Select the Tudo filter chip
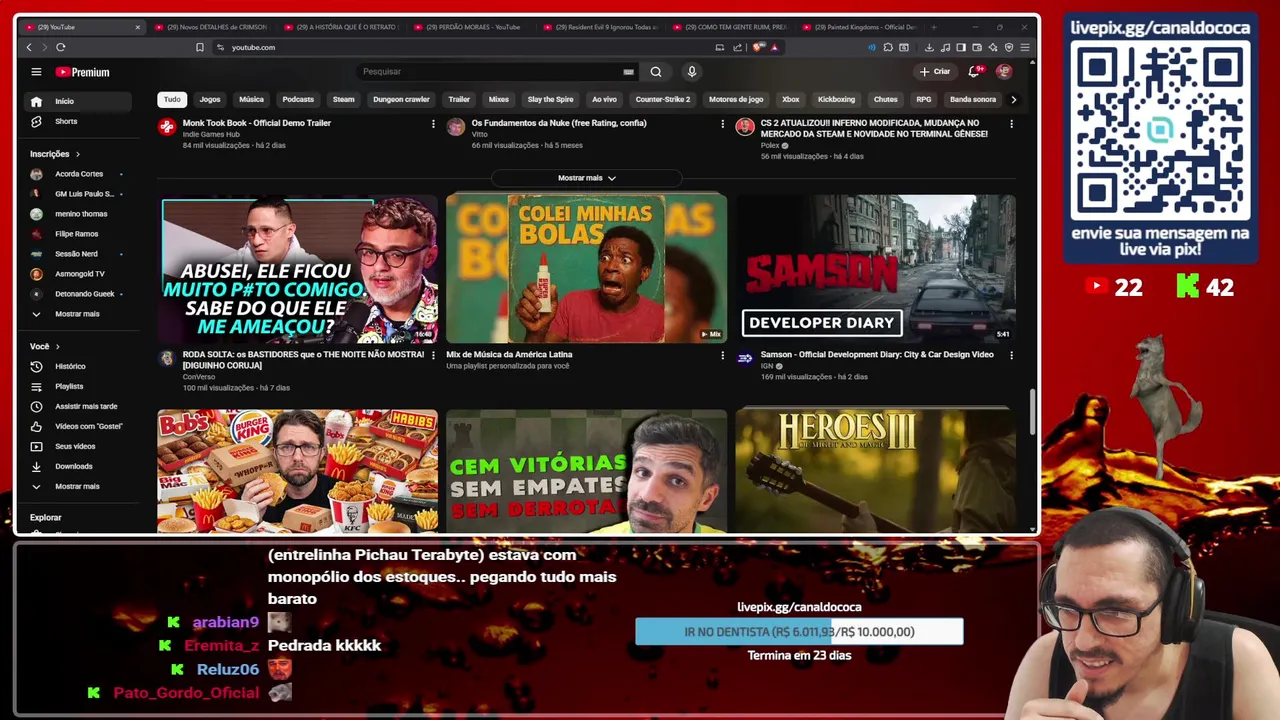This screenshot has width=1280, height=720. [172, 99]
